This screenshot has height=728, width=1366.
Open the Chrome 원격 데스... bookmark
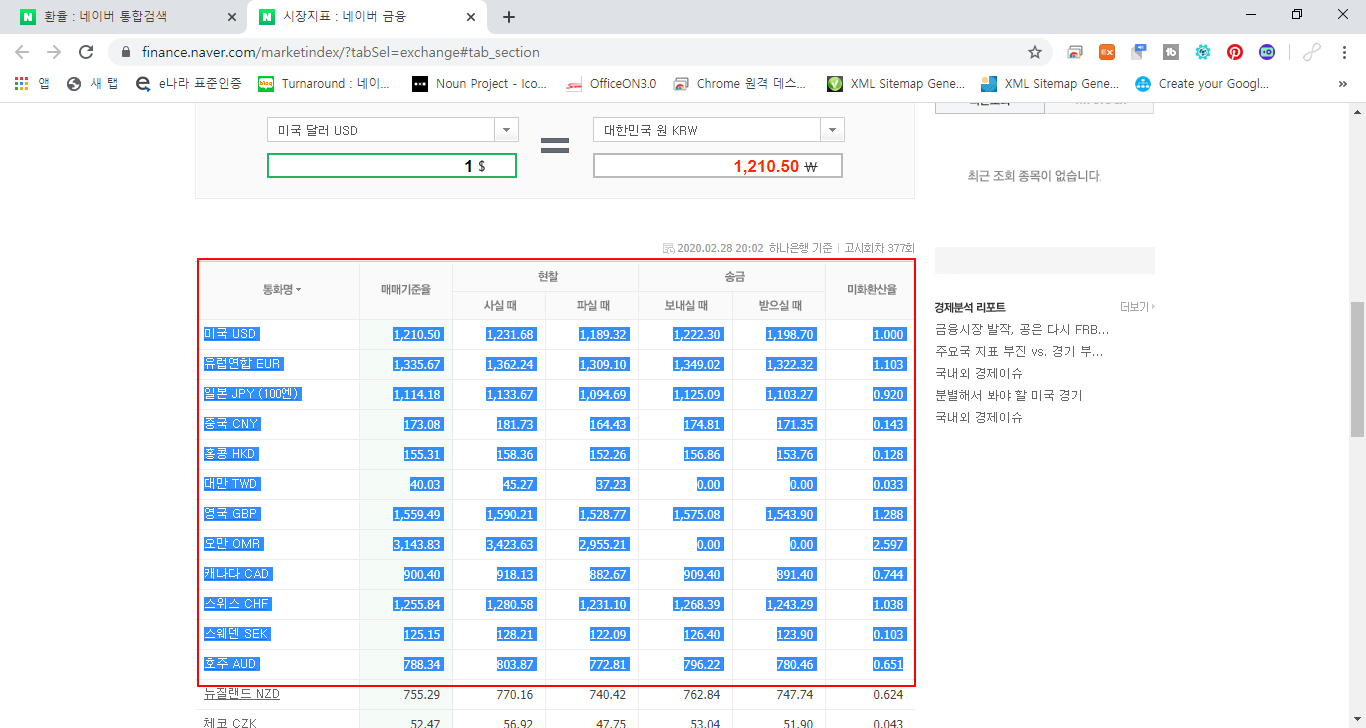click(x=739, y=84)
